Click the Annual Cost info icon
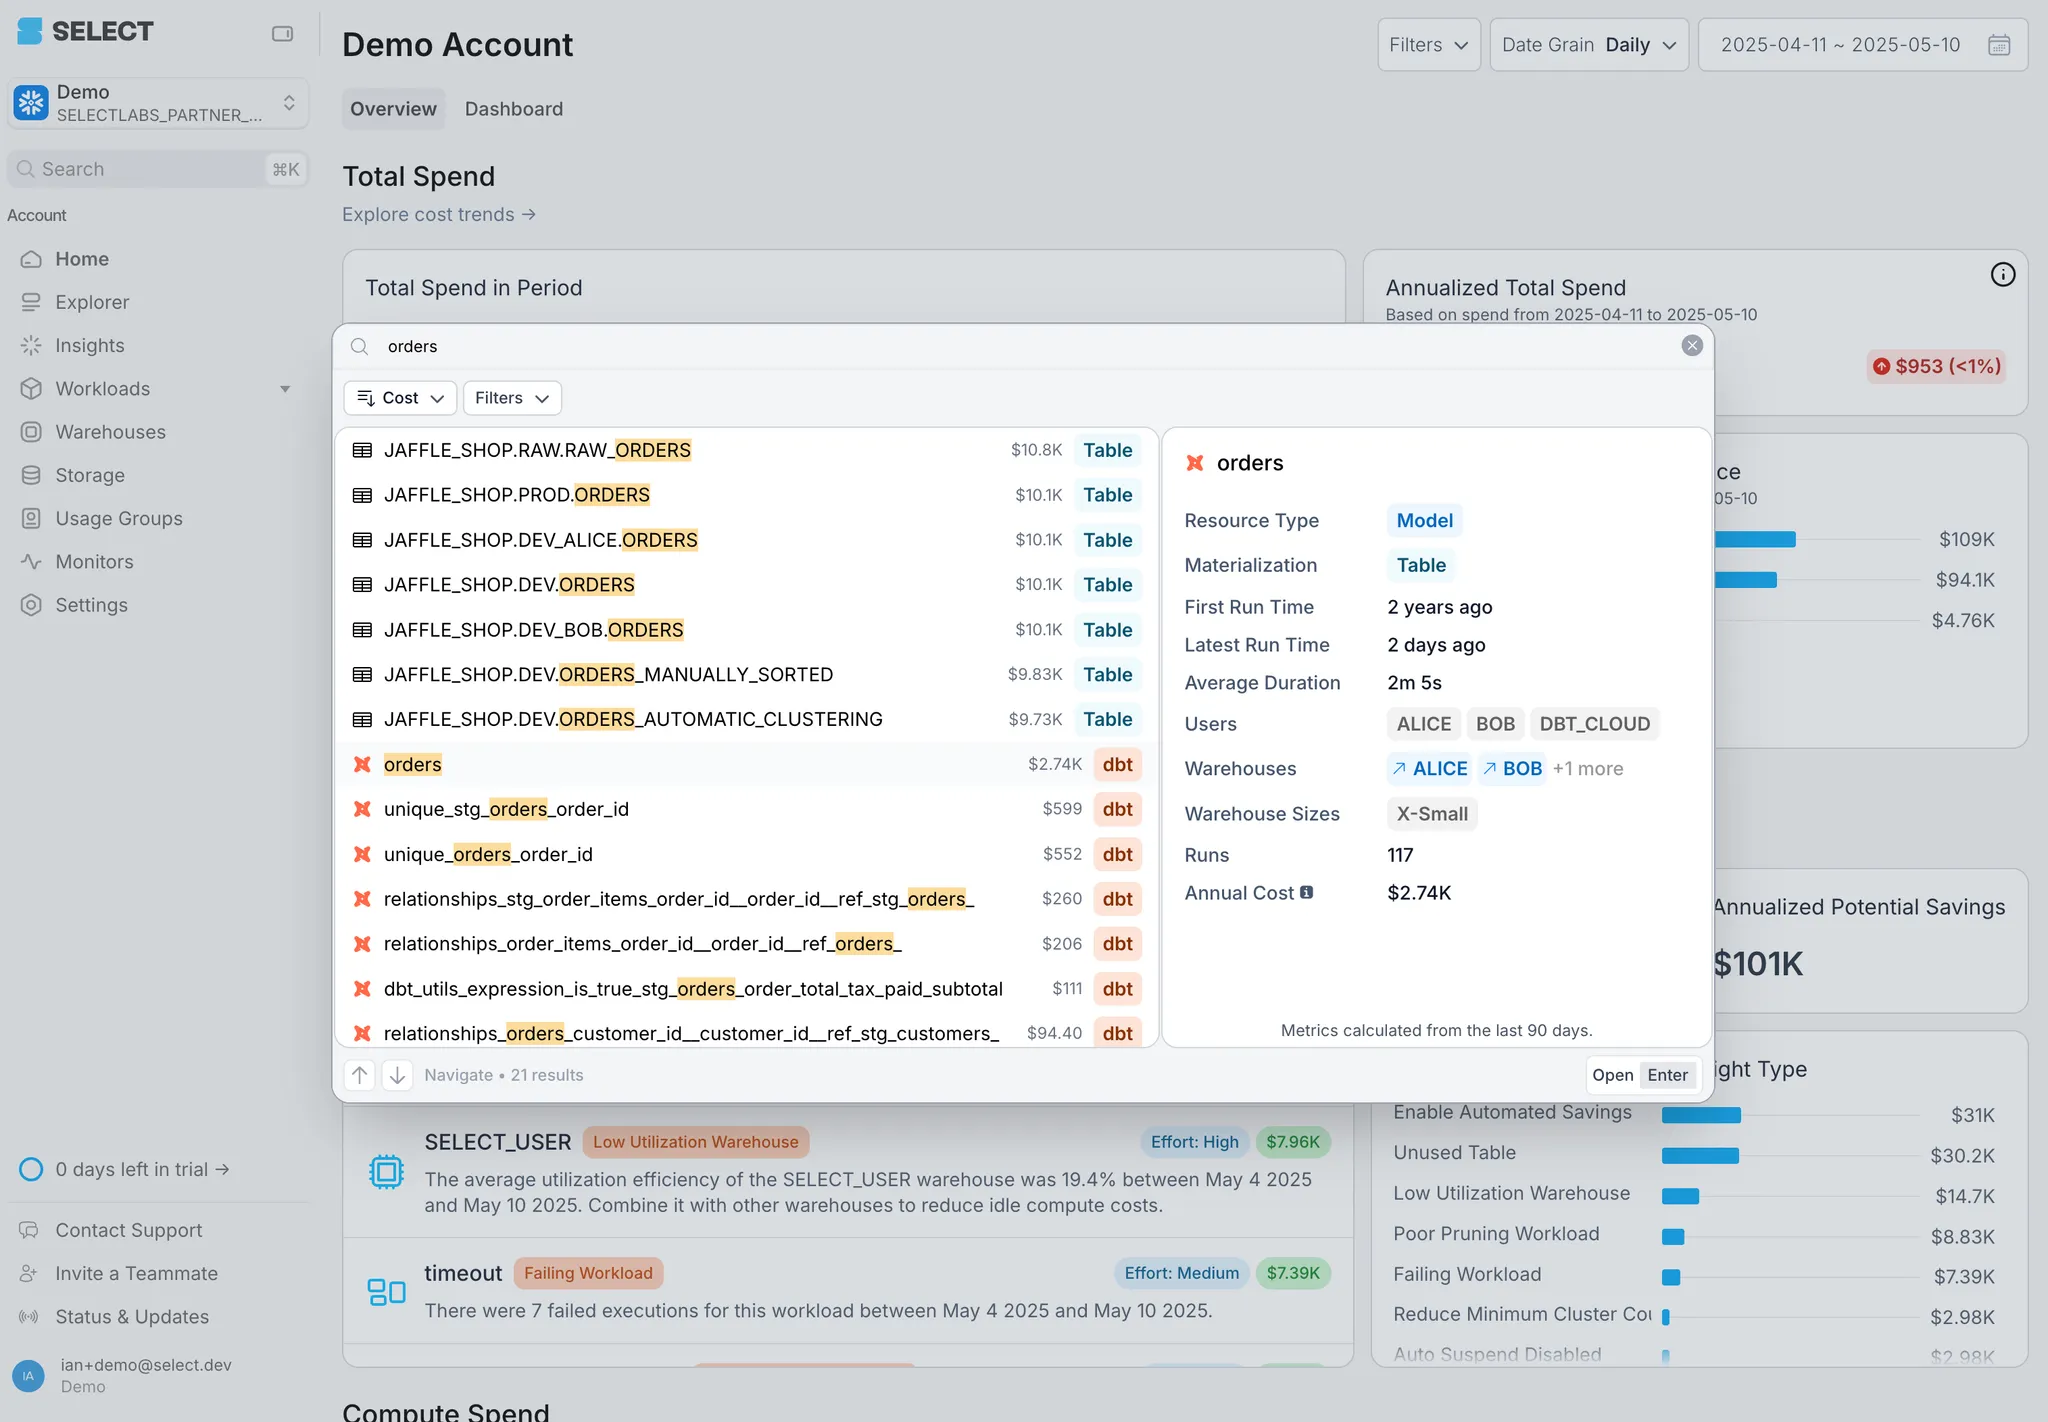The image size is (2048, 1422). point(1306,893)
